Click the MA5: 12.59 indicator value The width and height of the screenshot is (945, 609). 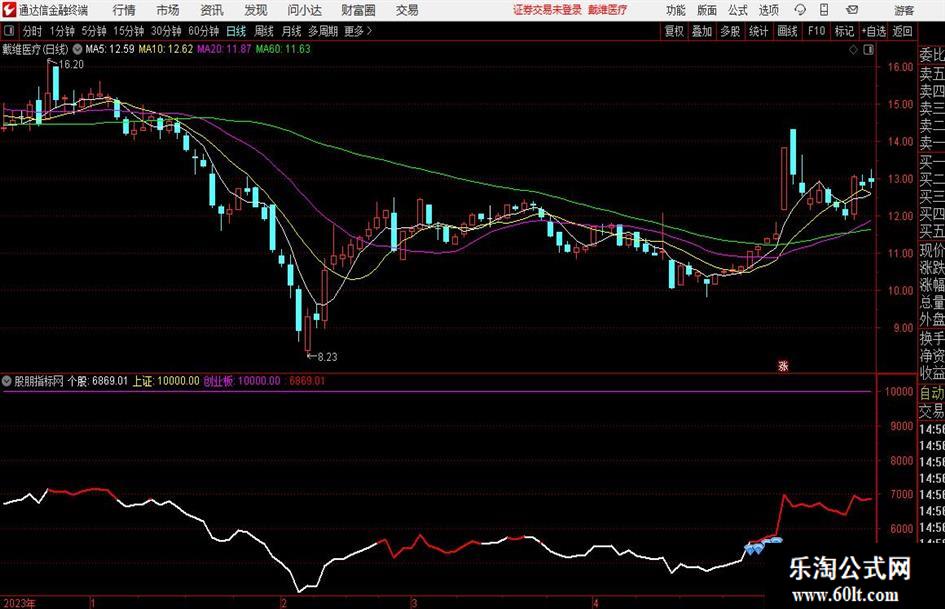pos(110,49)
